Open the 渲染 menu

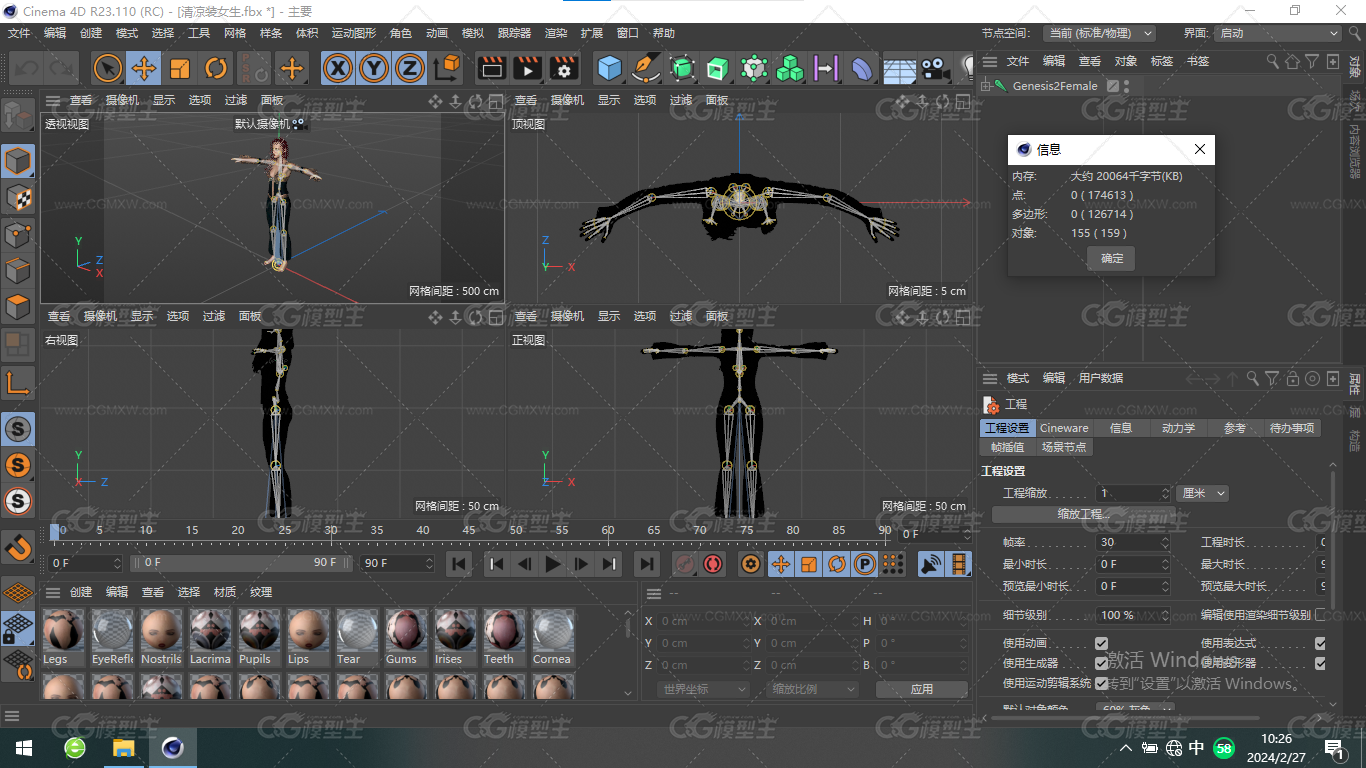coord(556,33)
